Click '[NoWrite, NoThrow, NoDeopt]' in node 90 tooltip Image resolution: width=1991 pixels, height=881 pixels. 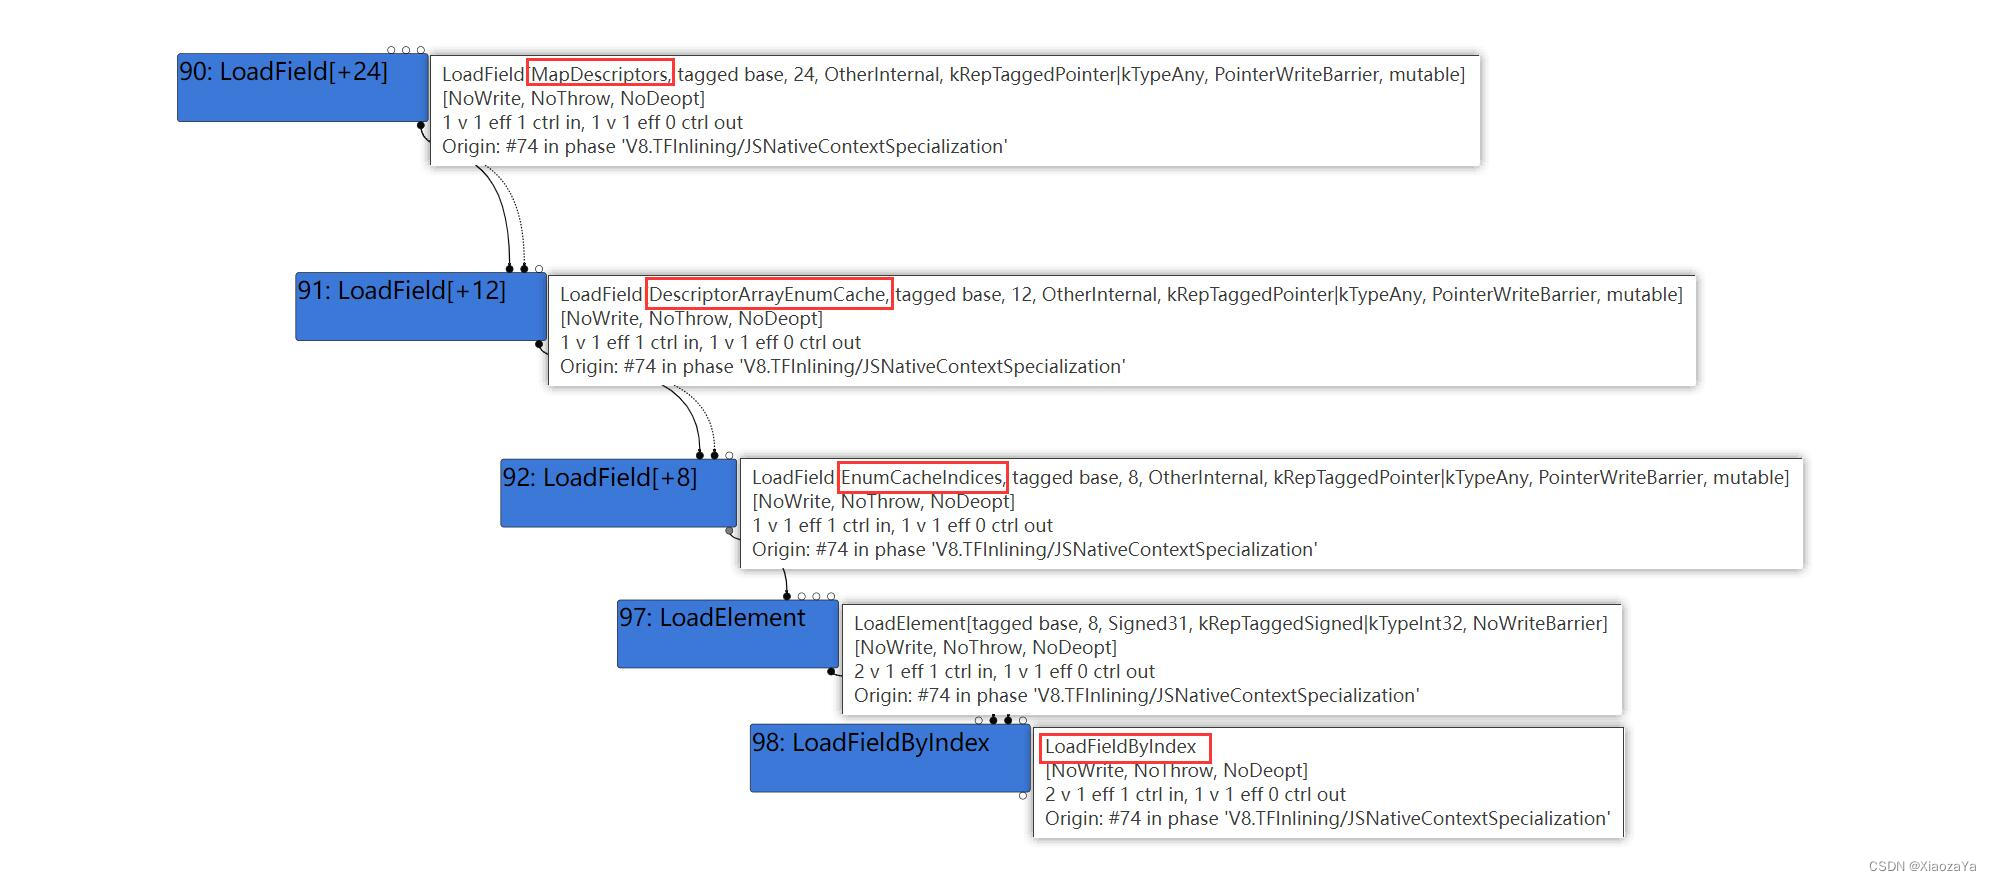(573, 98)
